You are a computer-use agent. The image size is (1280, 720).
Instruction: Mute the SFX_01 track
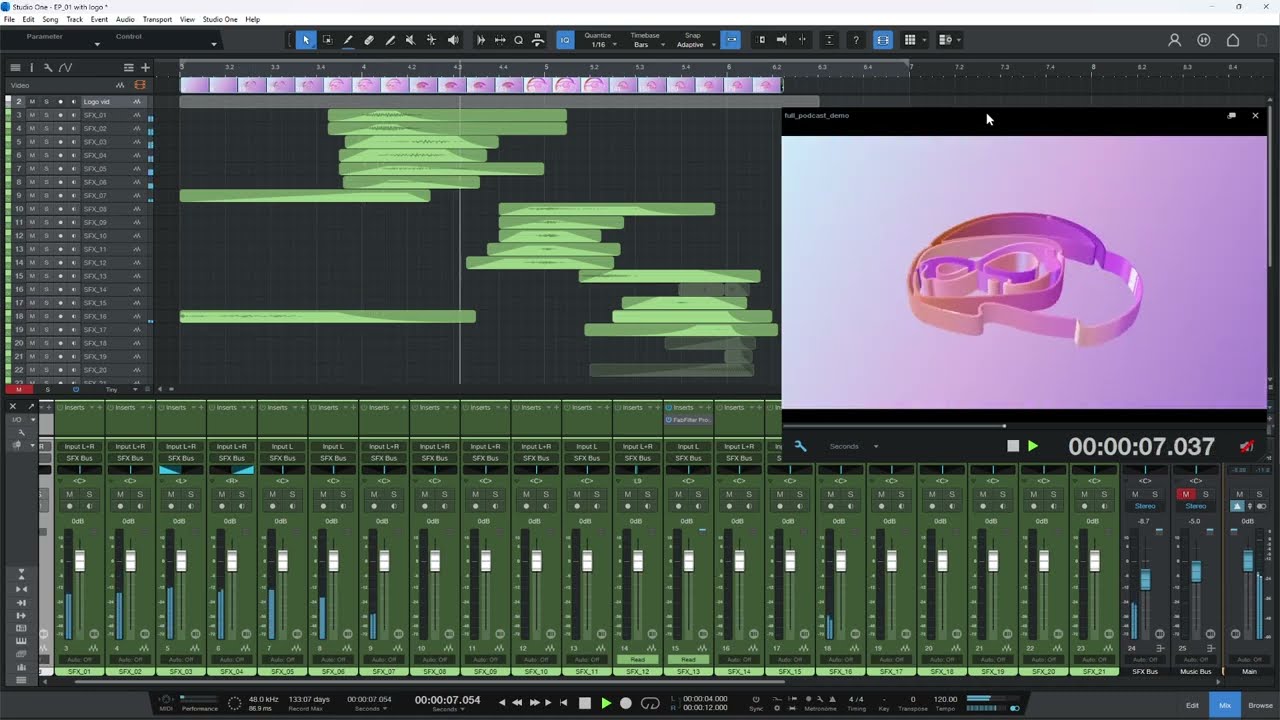pos(32,115)
